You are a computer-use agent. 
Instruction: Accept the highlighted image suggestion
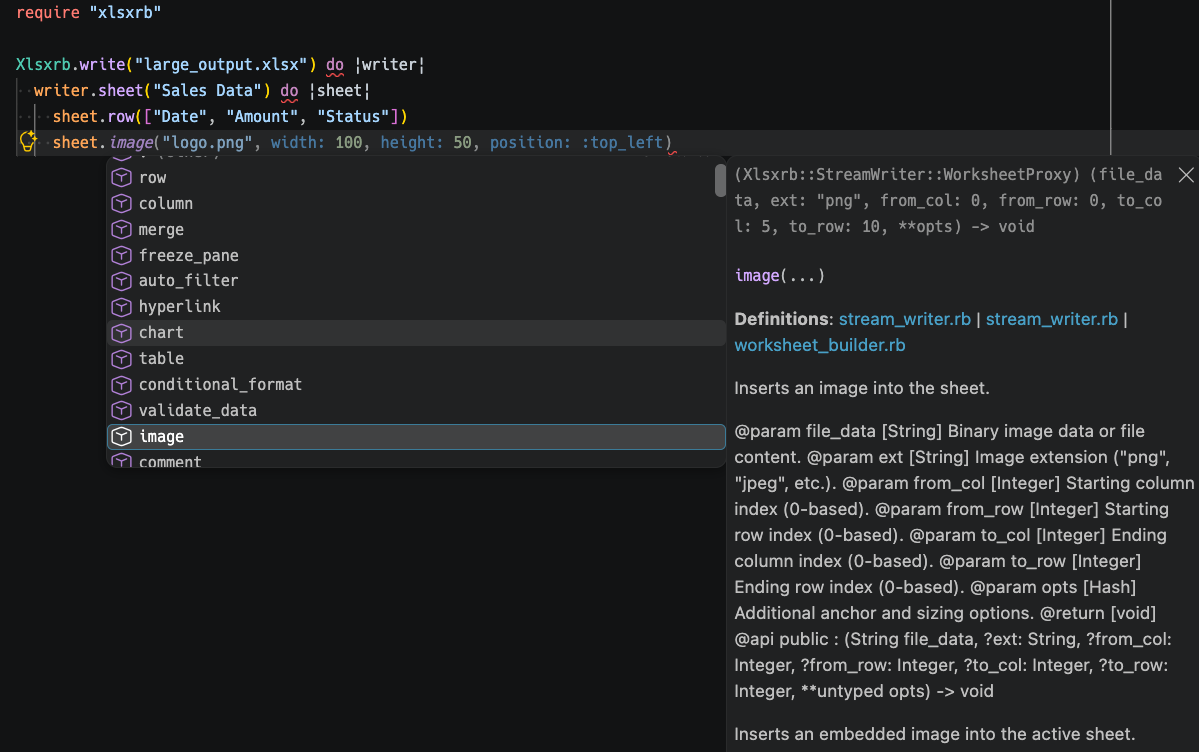416,437
